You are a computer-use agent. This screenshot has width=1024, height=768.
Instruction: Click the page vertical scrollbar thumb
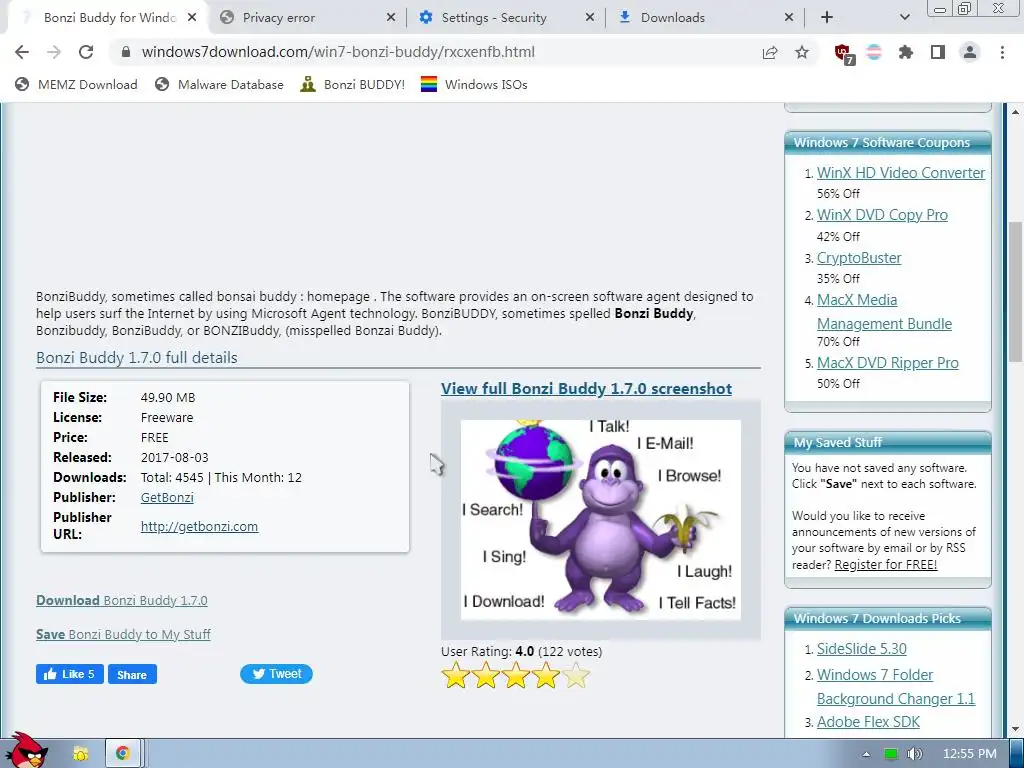pyautogui.click(x=1015, y=291)
